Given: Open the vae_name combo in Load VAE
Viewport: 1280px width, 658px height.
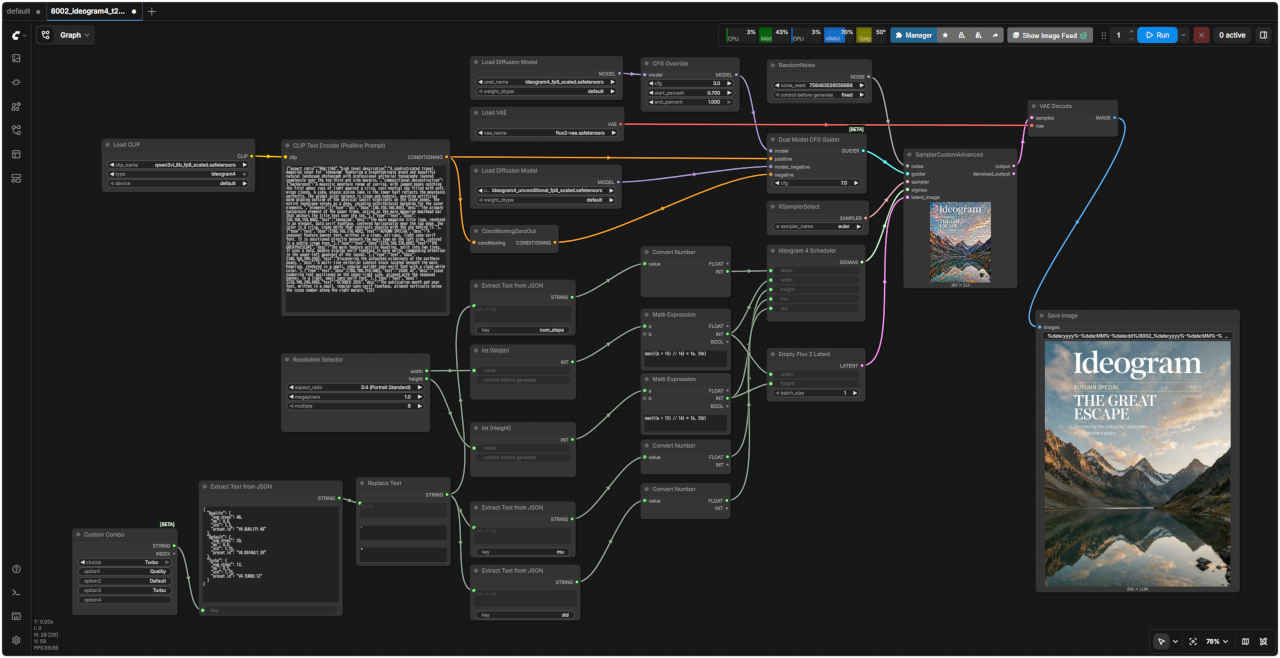Looking at the screenshot, I should pos(546,131).
